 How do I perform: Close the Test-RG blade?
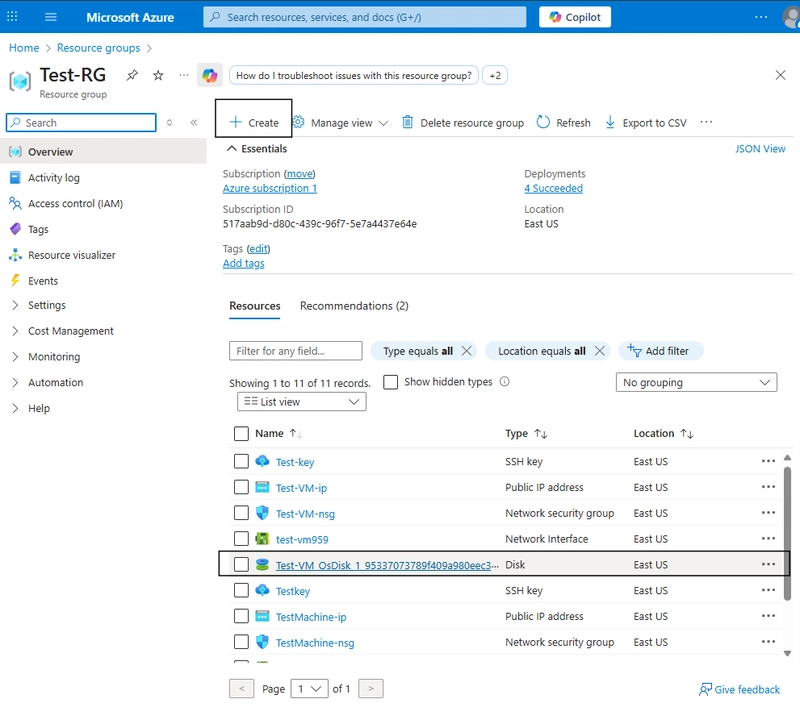click(780, 76)
